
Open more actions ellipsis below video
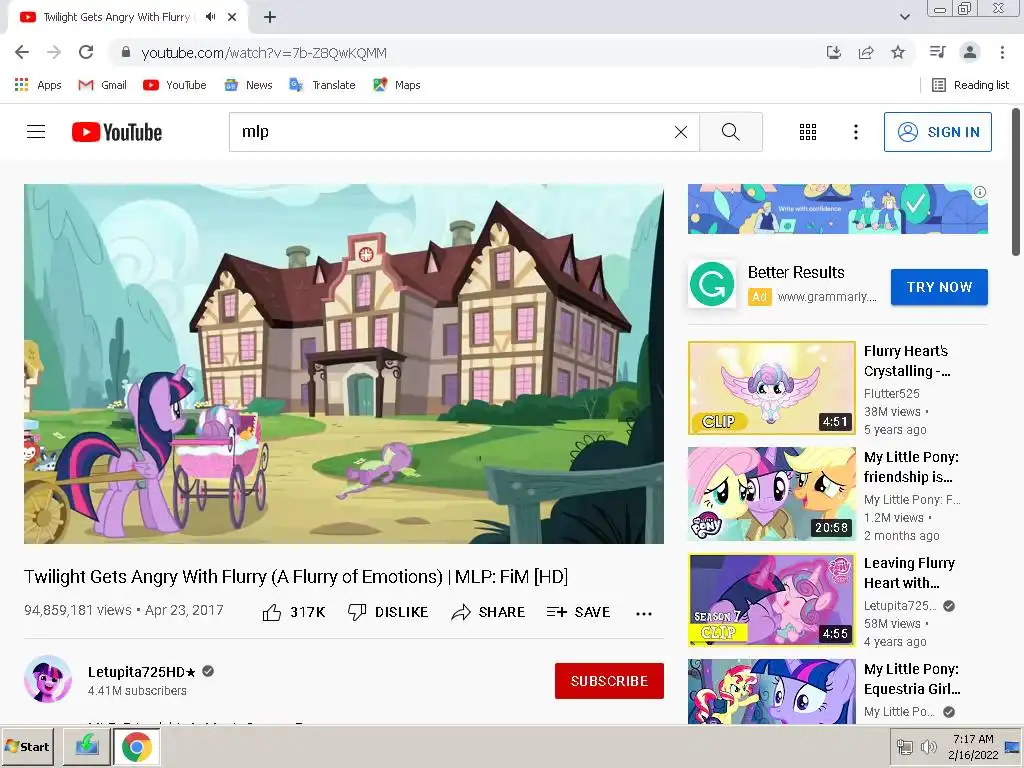coord(644,613)
